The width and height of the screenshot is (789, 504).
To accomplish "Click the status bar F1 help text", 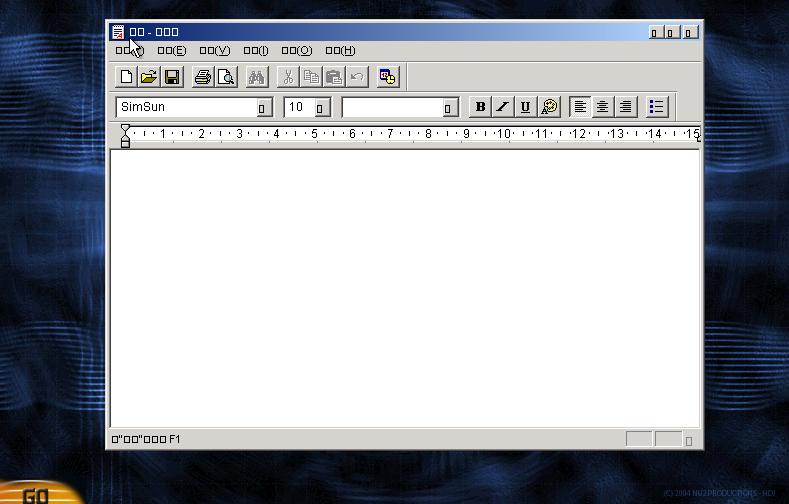I will [146, 439].
